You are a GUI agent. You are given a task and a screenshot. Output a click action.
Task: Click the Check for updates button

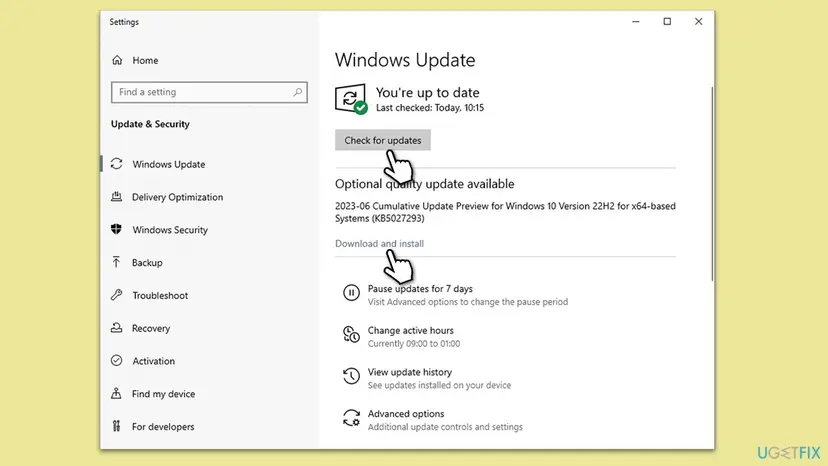pos(382,140)
